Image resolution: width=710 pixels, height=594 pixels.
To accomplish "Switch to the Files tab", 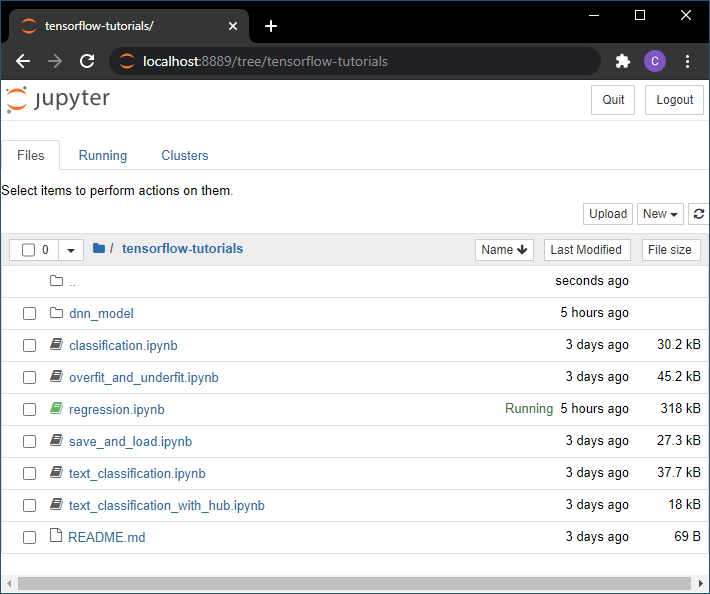I will click(30, 155).
